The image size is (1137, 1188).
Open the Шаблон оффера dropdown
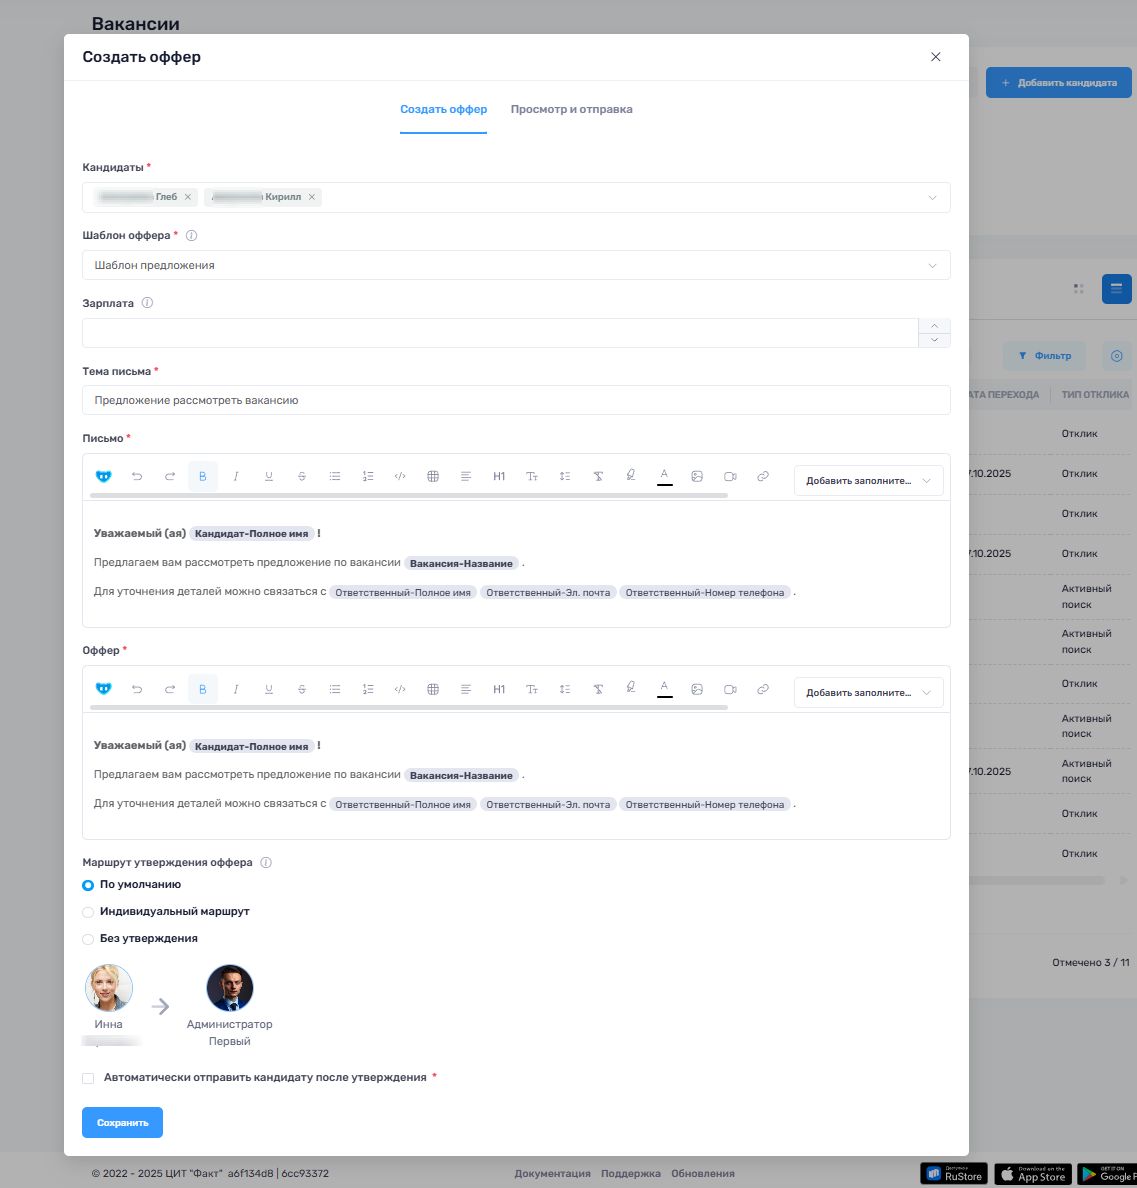point(515,266)
